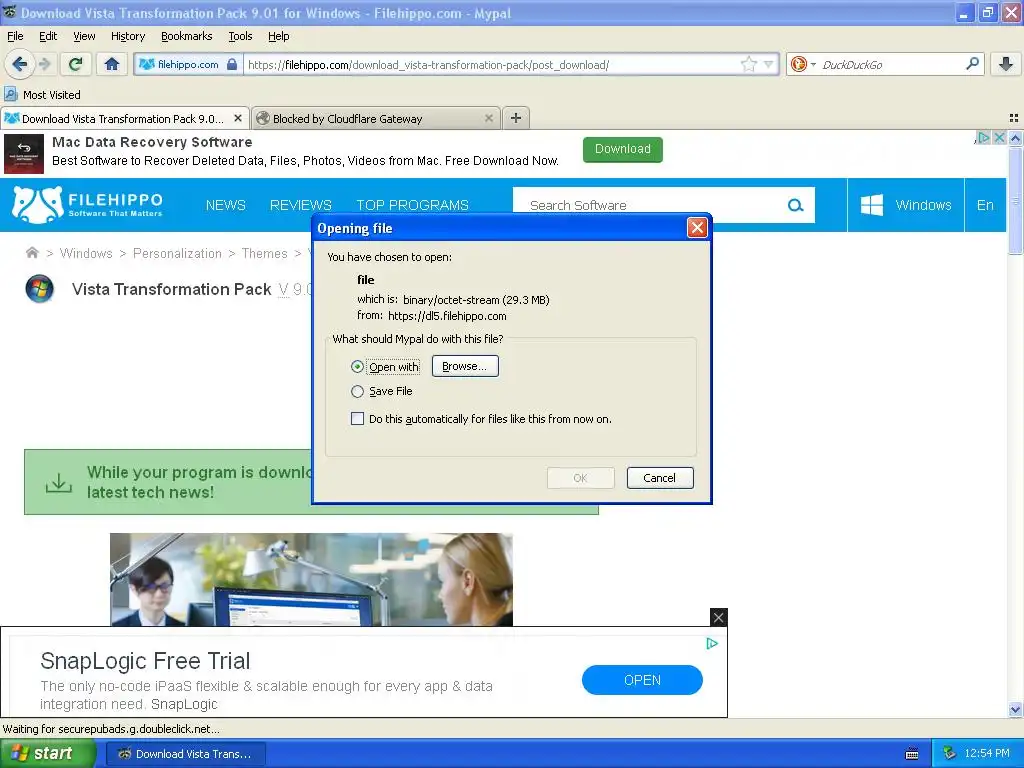Image resolution: width=1024 pixels, height=768 pixels.
Task: Click the padlock site security icon
Action: tap(232, 64)
